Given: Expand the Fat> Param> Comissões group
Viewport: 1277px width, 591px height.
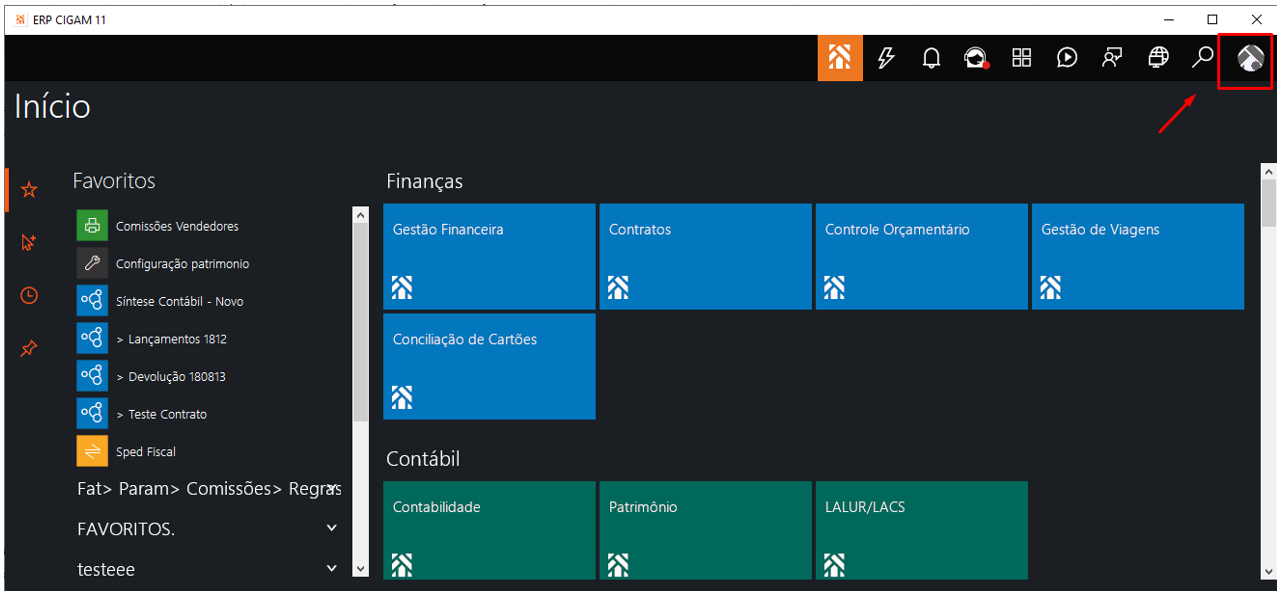Looking at the screenshot, I should (x=332, y=488).
